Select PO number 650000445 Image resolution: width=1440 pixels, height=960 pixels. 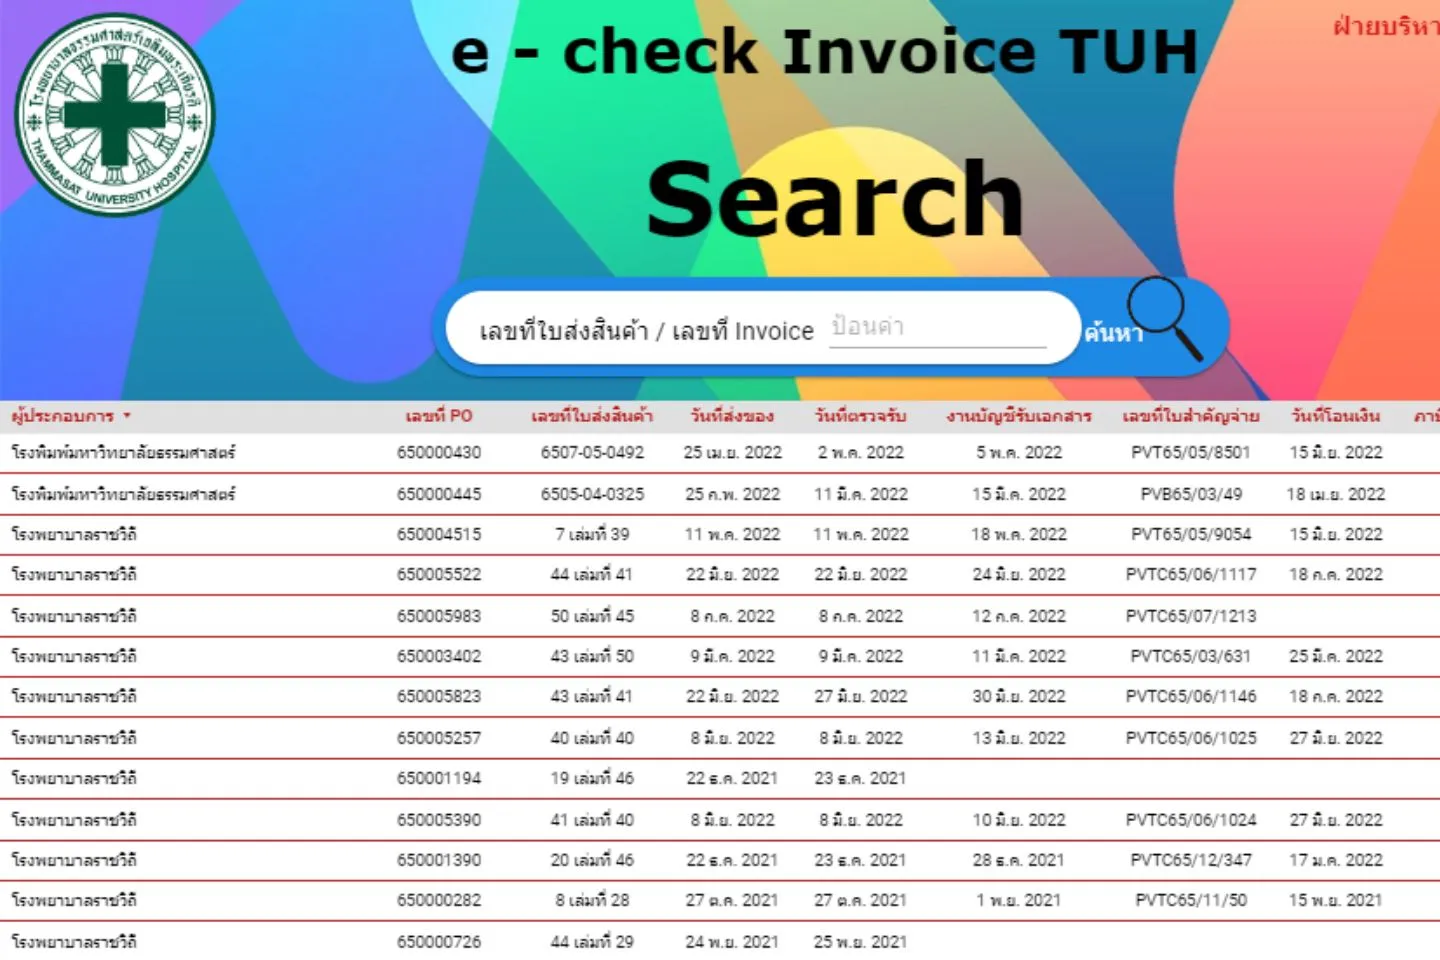pos(439,494)
